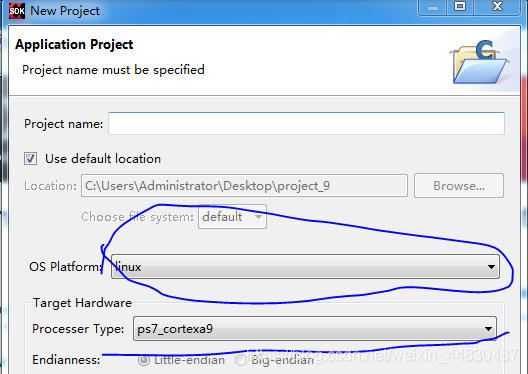Click into the Project name field

(x=306, y=124)
